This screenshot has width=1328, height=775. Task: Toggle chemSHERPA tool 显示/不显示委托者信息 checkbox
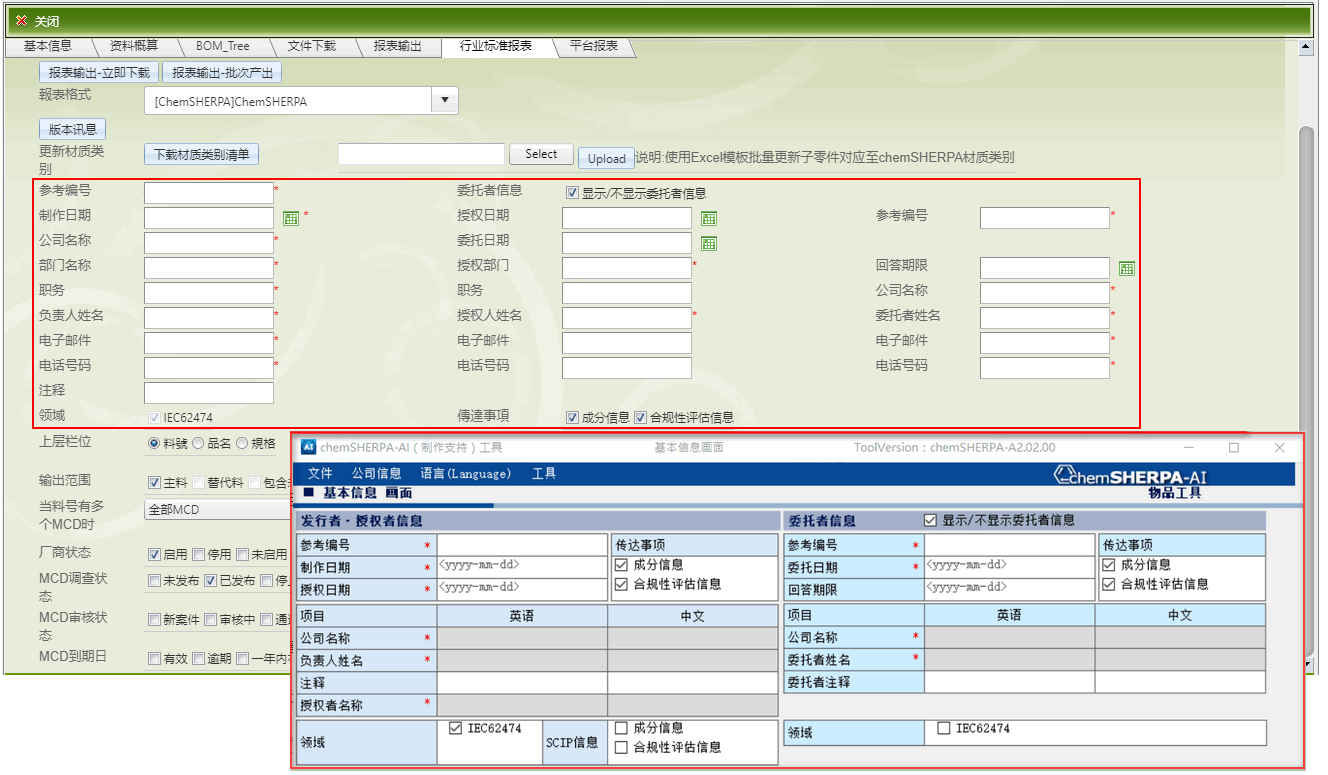(931, 520)
